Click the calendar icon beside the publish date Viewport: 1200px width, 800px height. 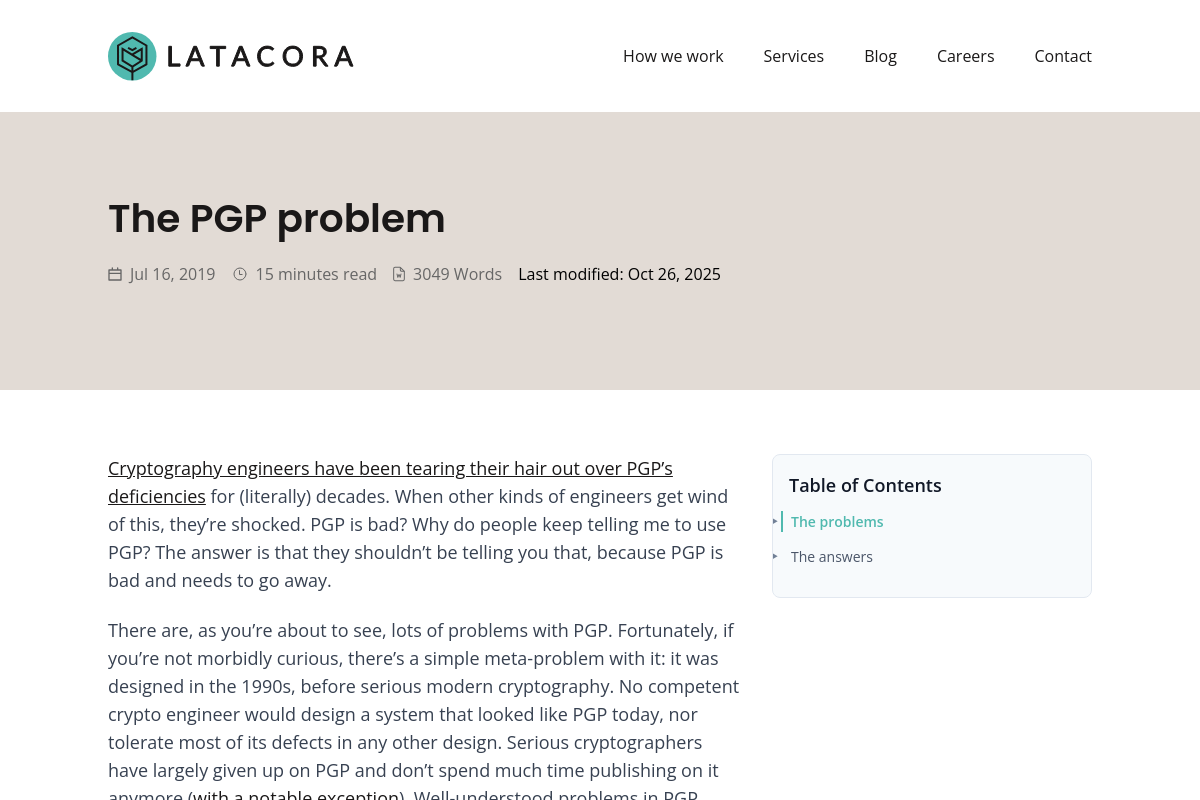[x=115, y=274]
